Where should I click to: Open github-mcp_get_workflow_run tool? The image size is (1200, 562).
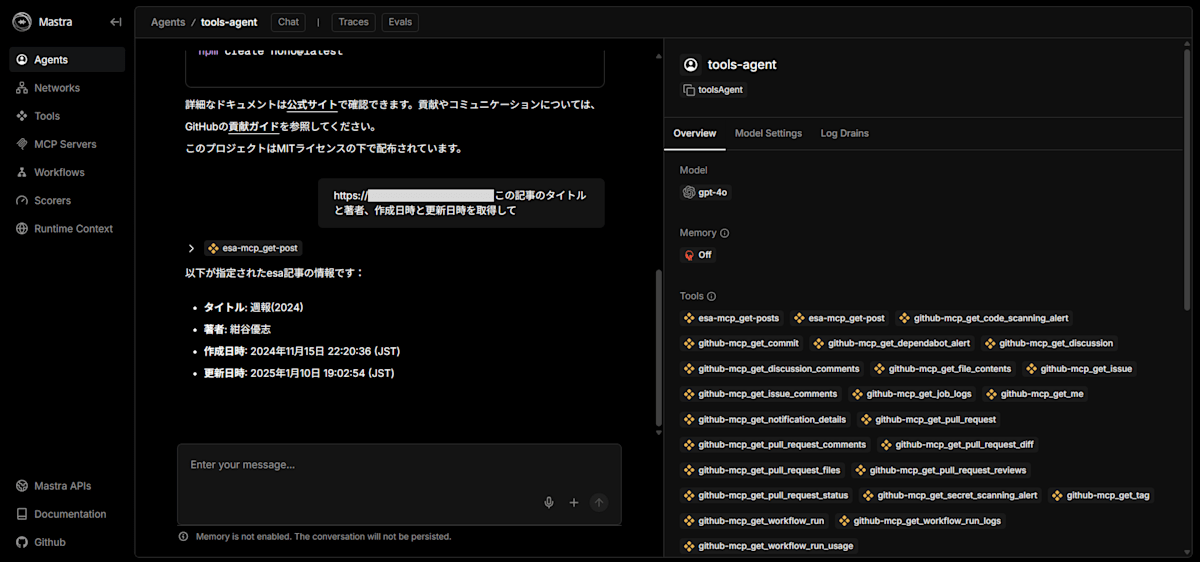(x=754, y=521)
